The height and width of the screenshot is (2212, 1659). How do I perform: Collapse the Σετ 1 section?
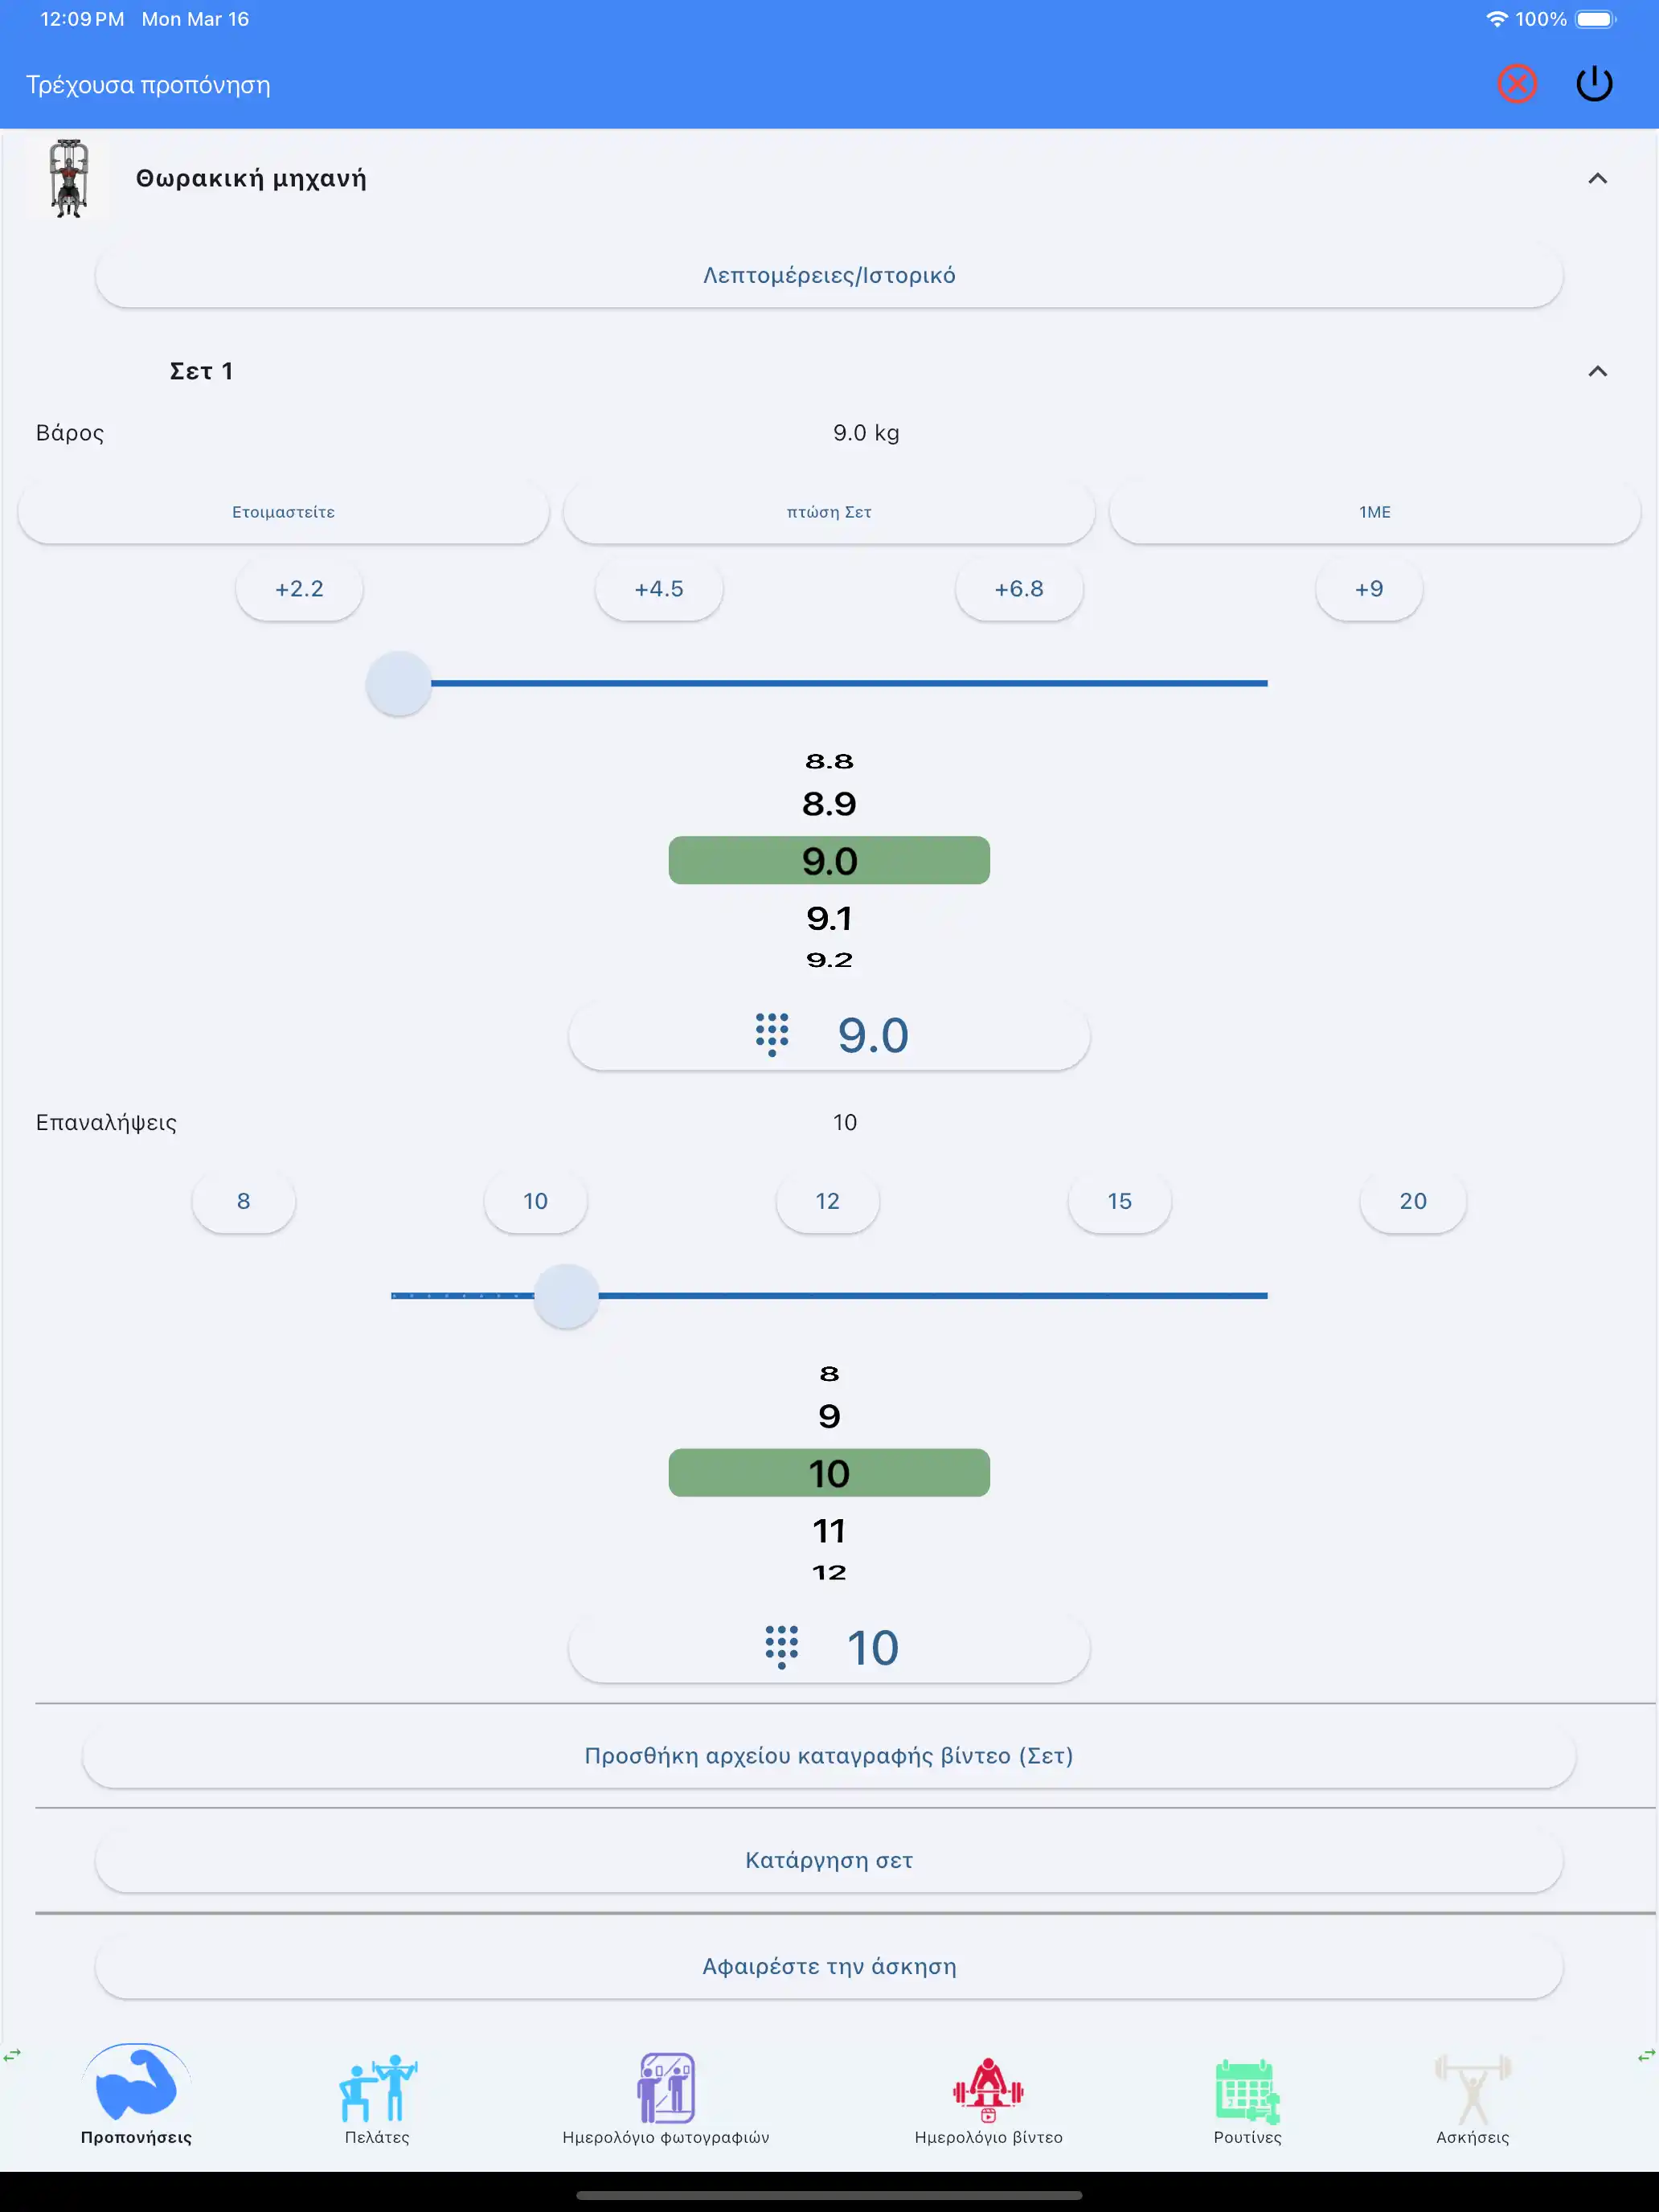coord(1597,372)
